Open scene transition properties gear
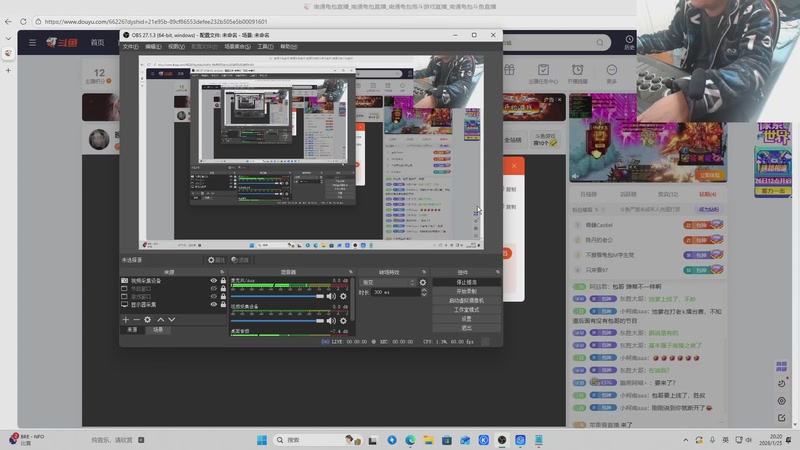Image resolution: width=800 pixels, height=450 pixels. [422, 282]
